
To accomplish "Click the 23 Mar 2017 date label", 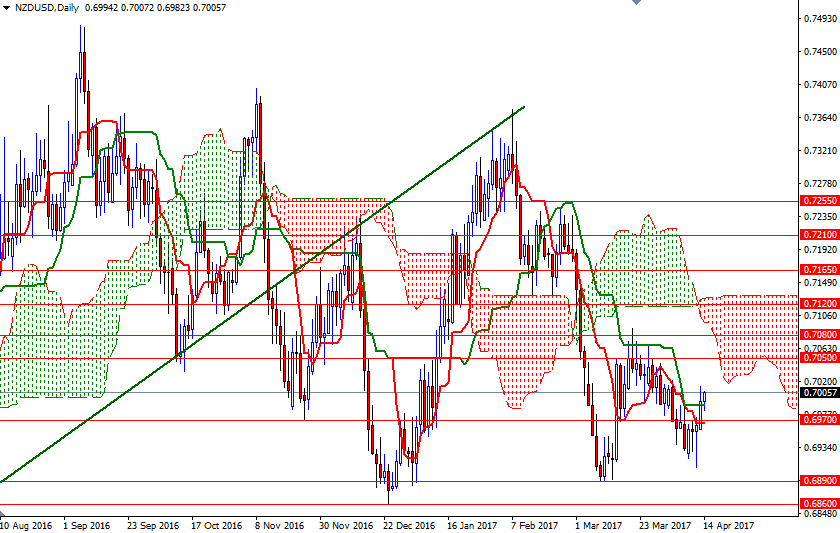I will tap(665, 526).
